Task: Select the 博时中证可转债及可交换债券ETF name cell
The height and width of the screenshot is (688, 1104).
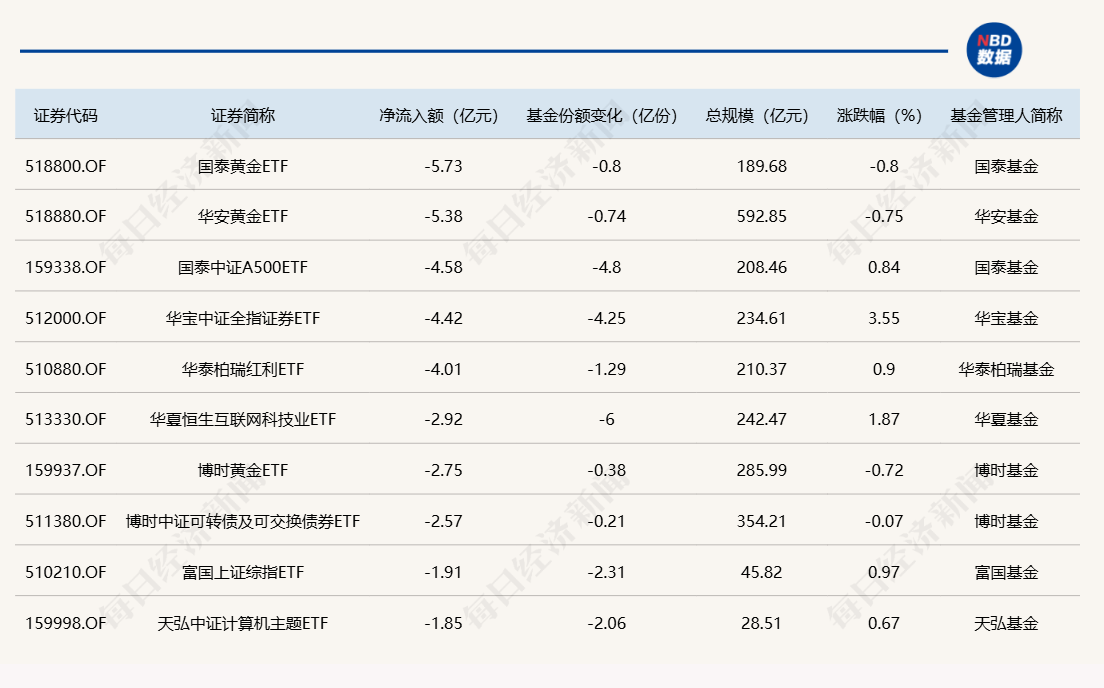Action: pos(243,521)
